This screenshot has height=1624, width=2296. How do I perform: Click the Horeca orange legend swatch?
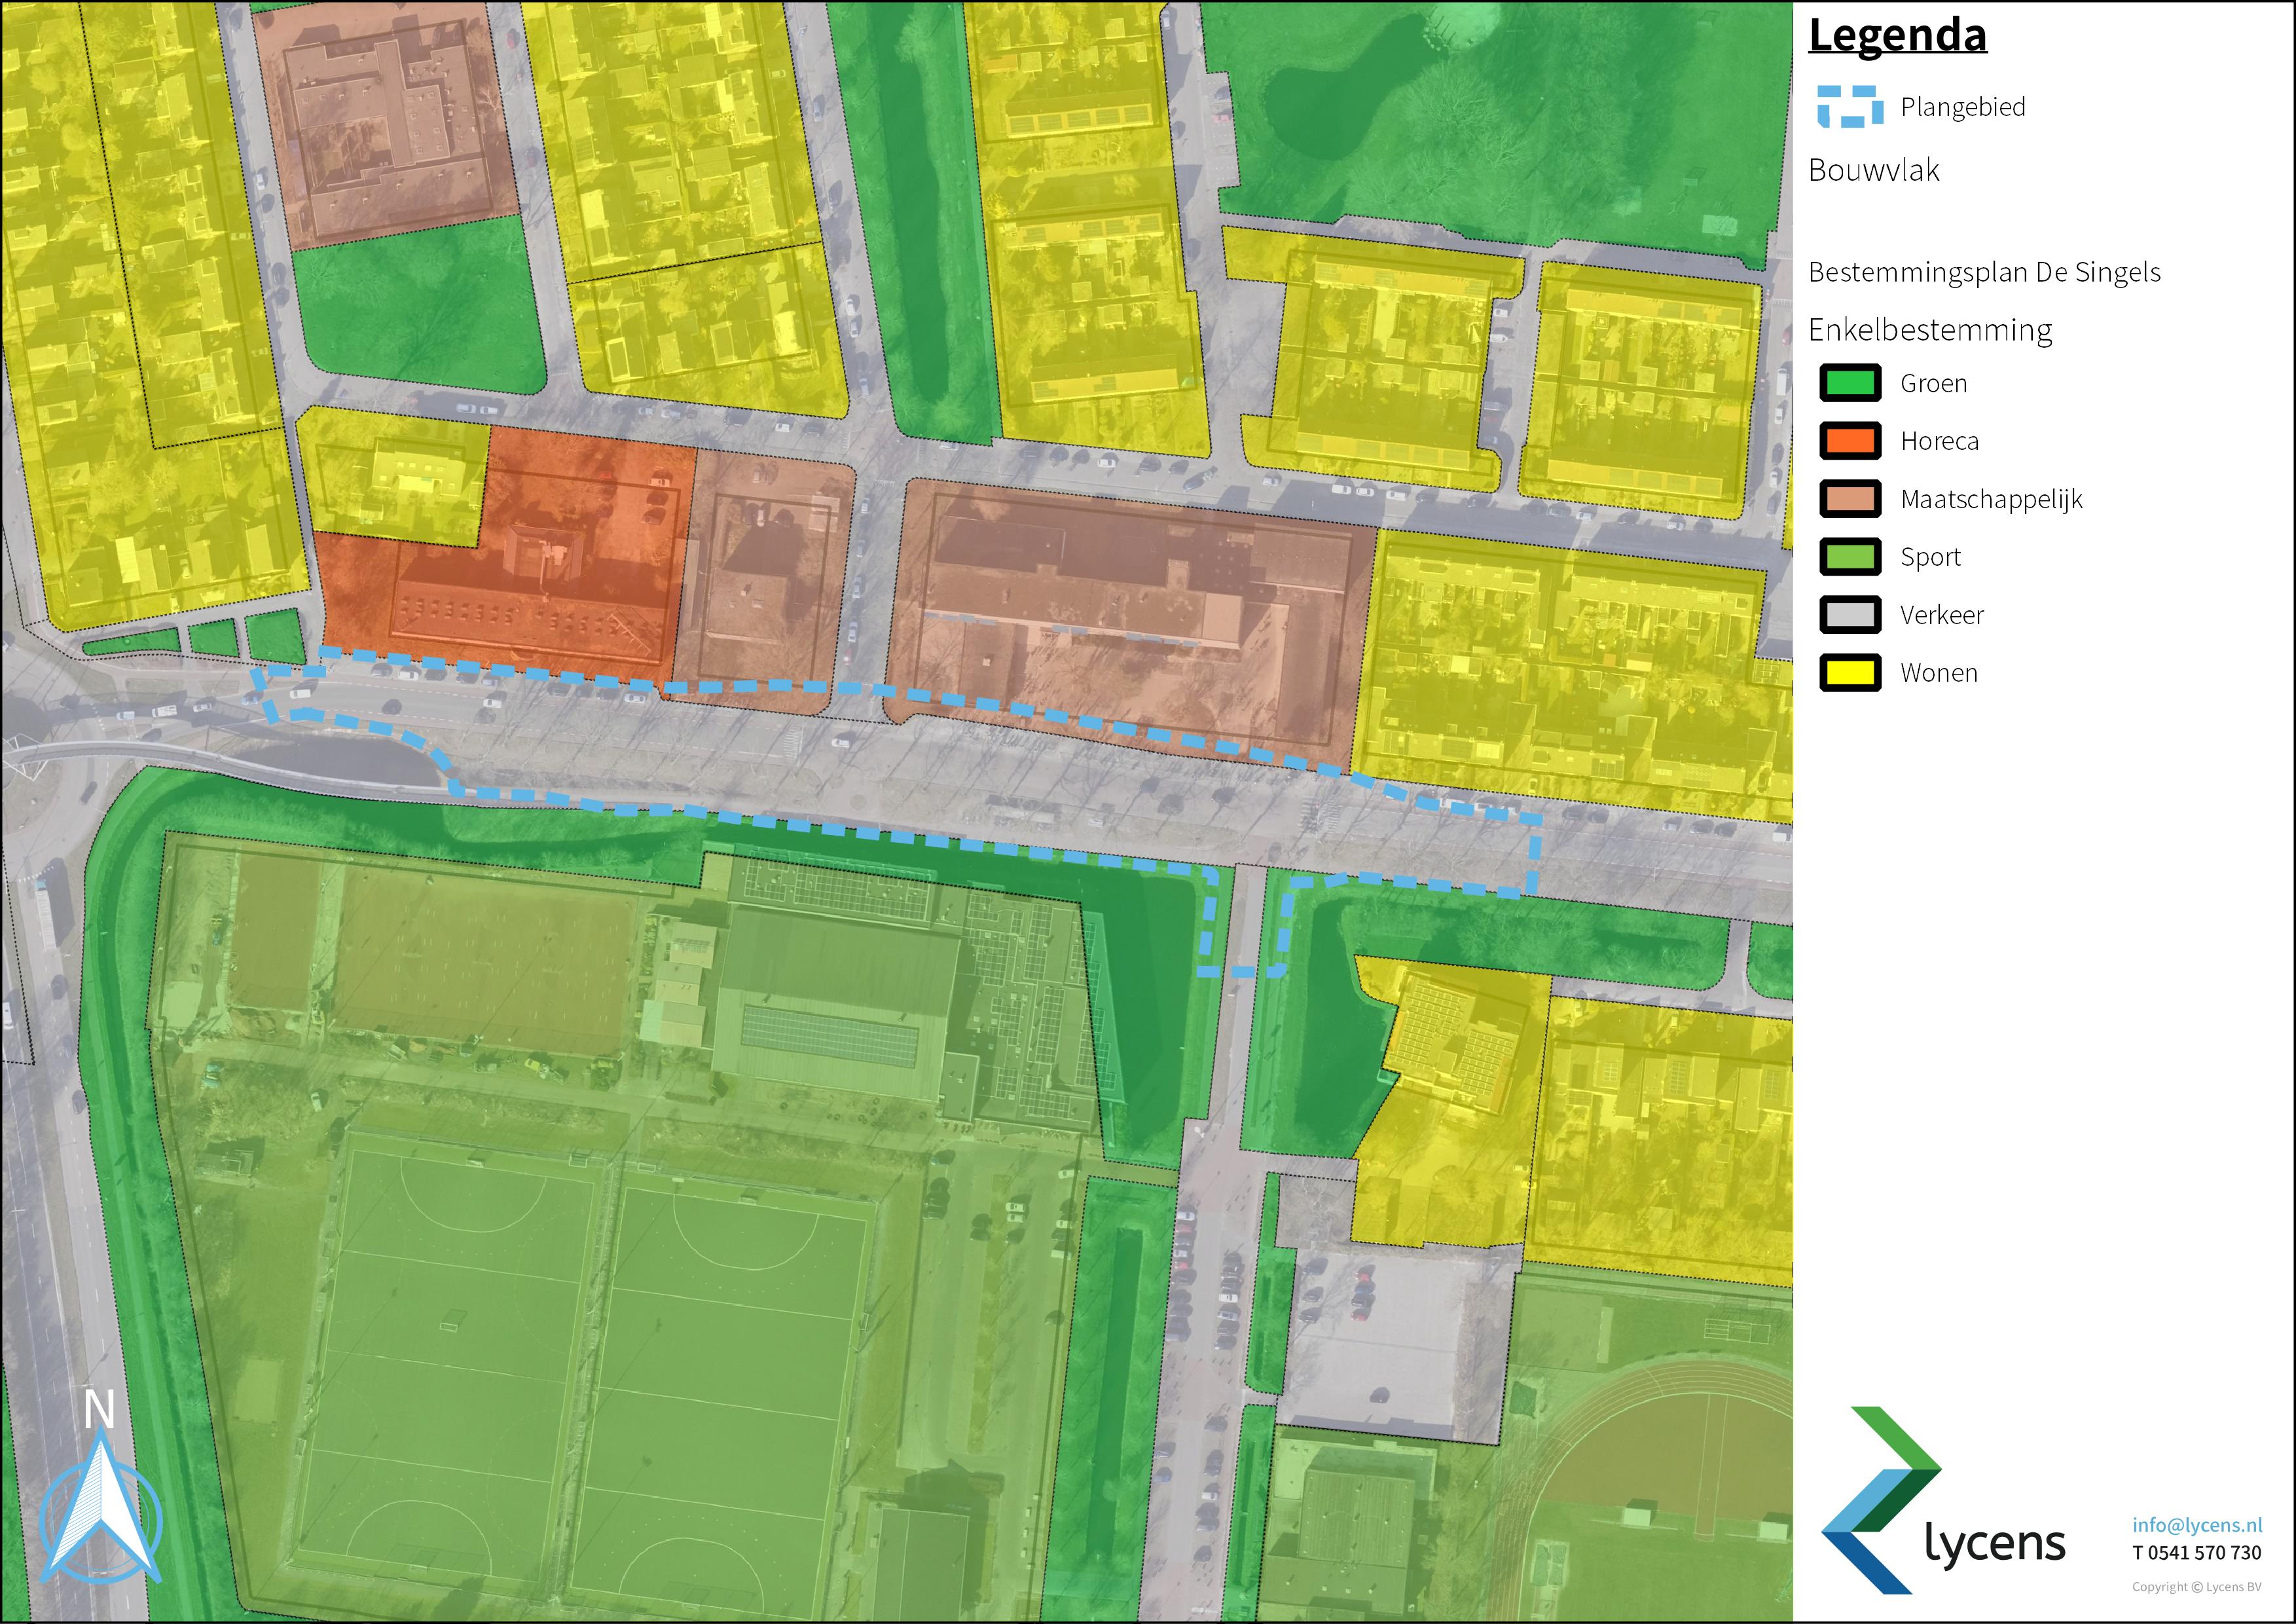pos(1850,441)
